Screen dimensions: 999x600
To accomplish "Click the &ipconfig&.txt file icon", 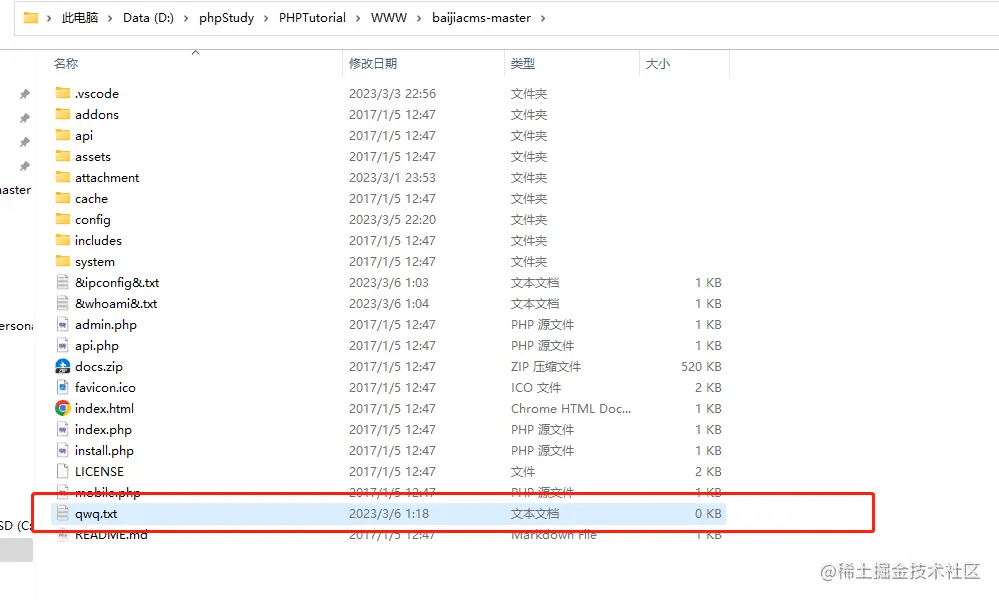I will [62, 282].
